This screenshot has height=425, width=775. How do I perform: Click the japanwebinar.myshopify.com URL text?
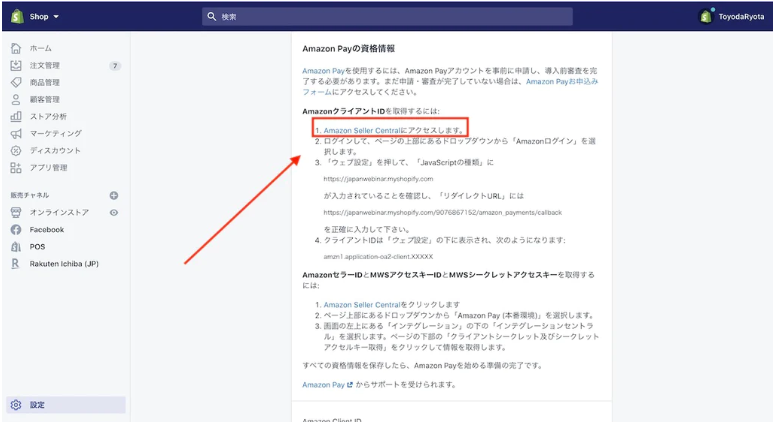tap(378, 179)
